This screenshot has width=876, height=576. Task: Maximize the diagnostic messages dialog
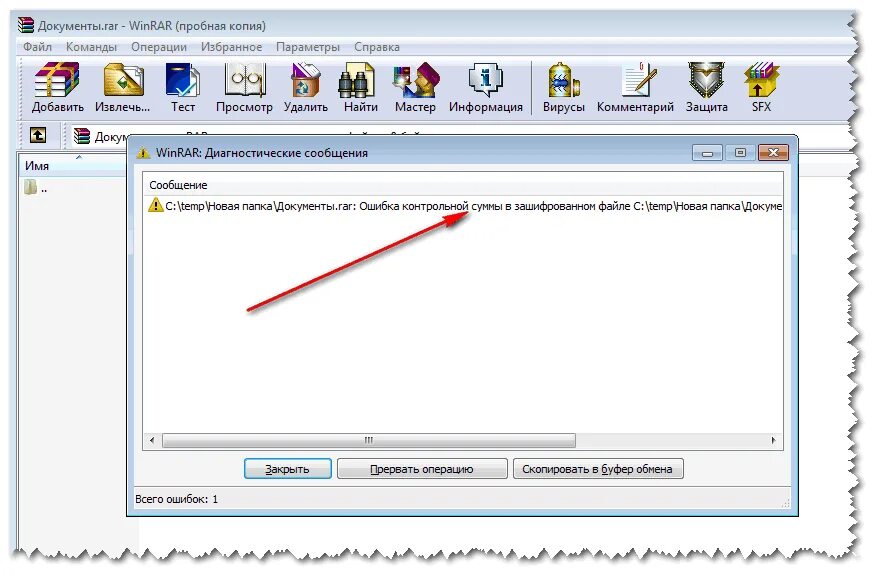tap(740, 153)
